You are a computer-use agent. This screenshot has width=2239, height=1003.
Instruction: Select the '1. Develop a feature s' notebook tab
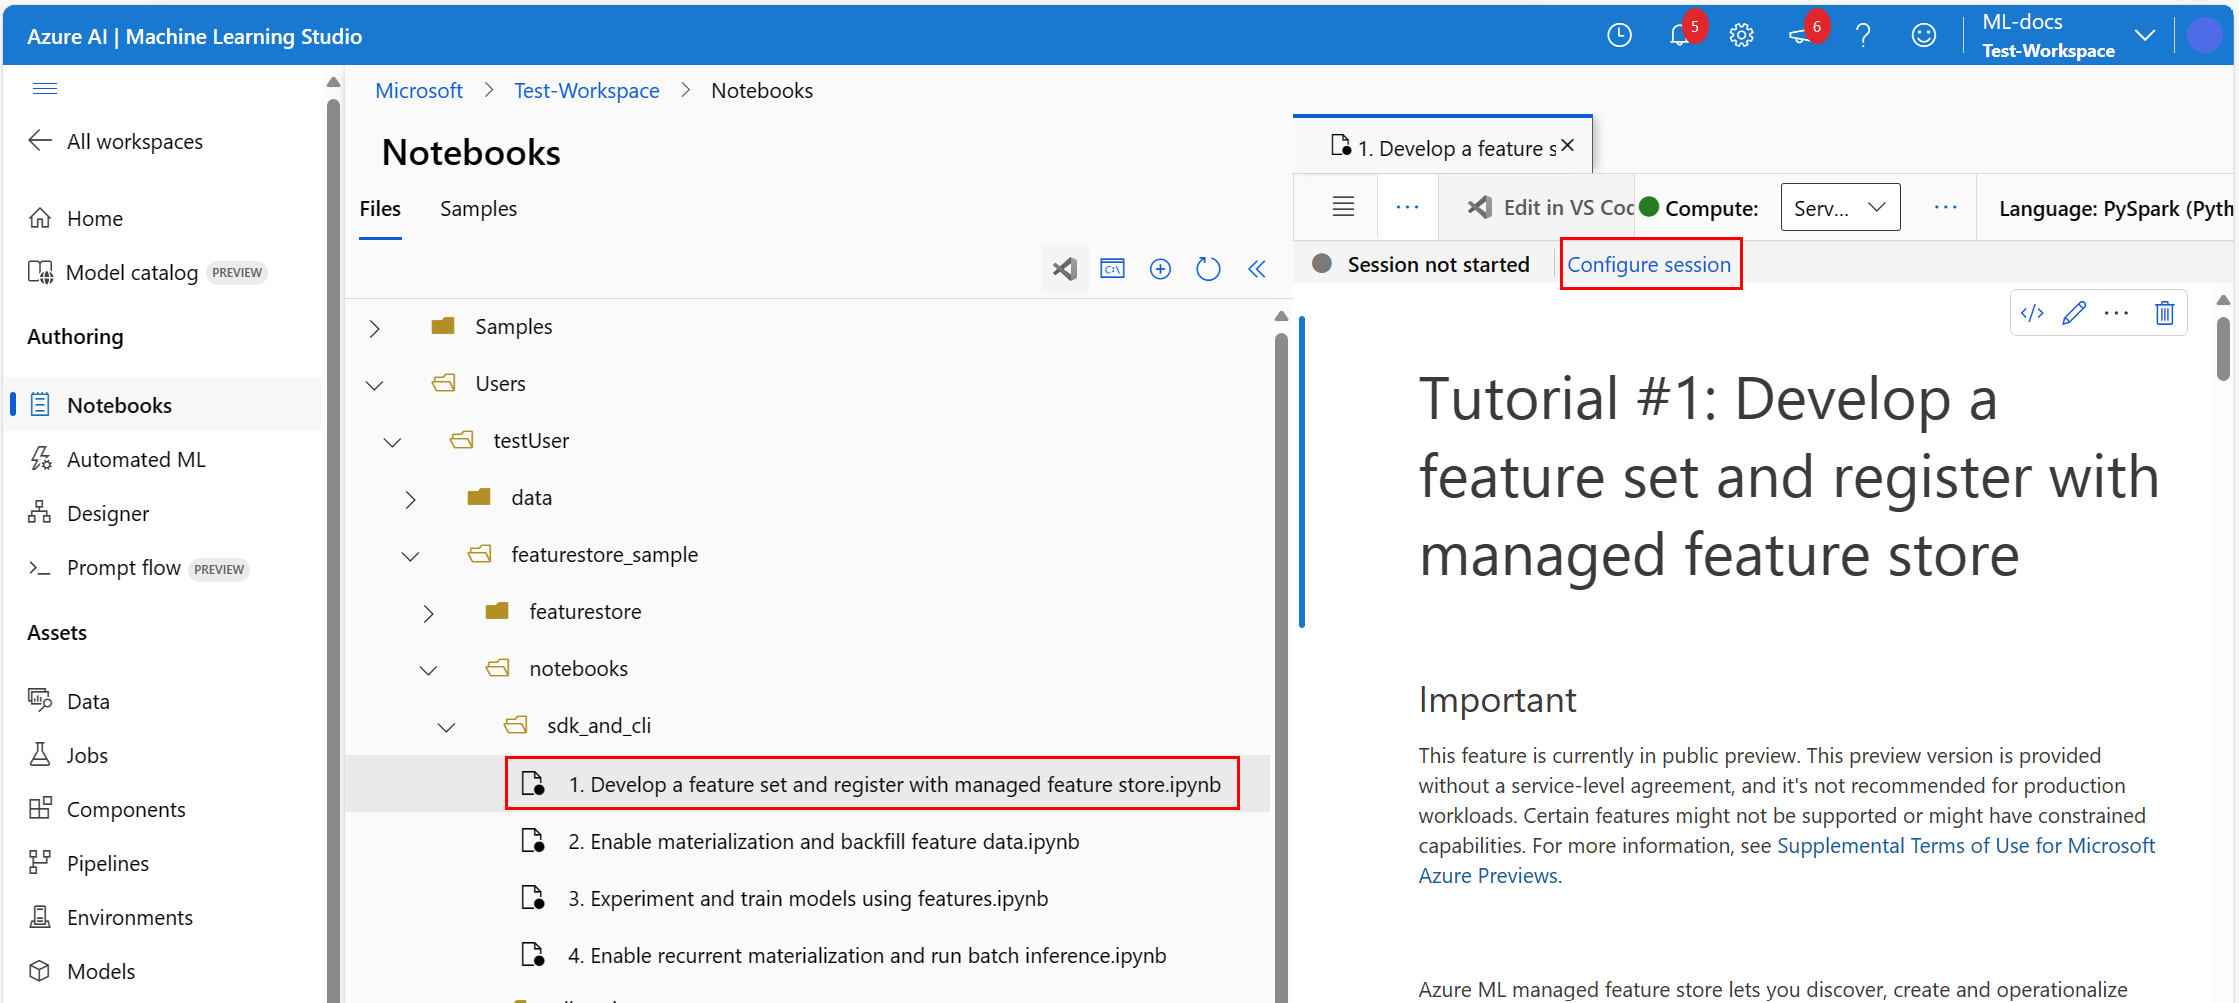click(1443, 147)
